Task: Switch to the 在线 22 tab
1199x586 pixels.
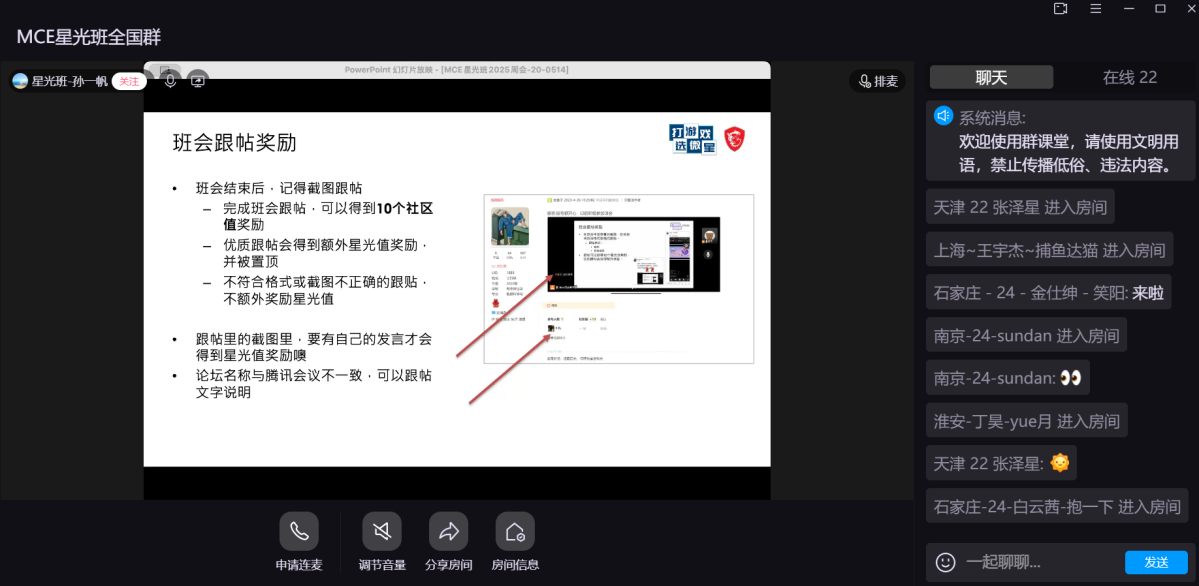Action: [x=1129, y=77]
